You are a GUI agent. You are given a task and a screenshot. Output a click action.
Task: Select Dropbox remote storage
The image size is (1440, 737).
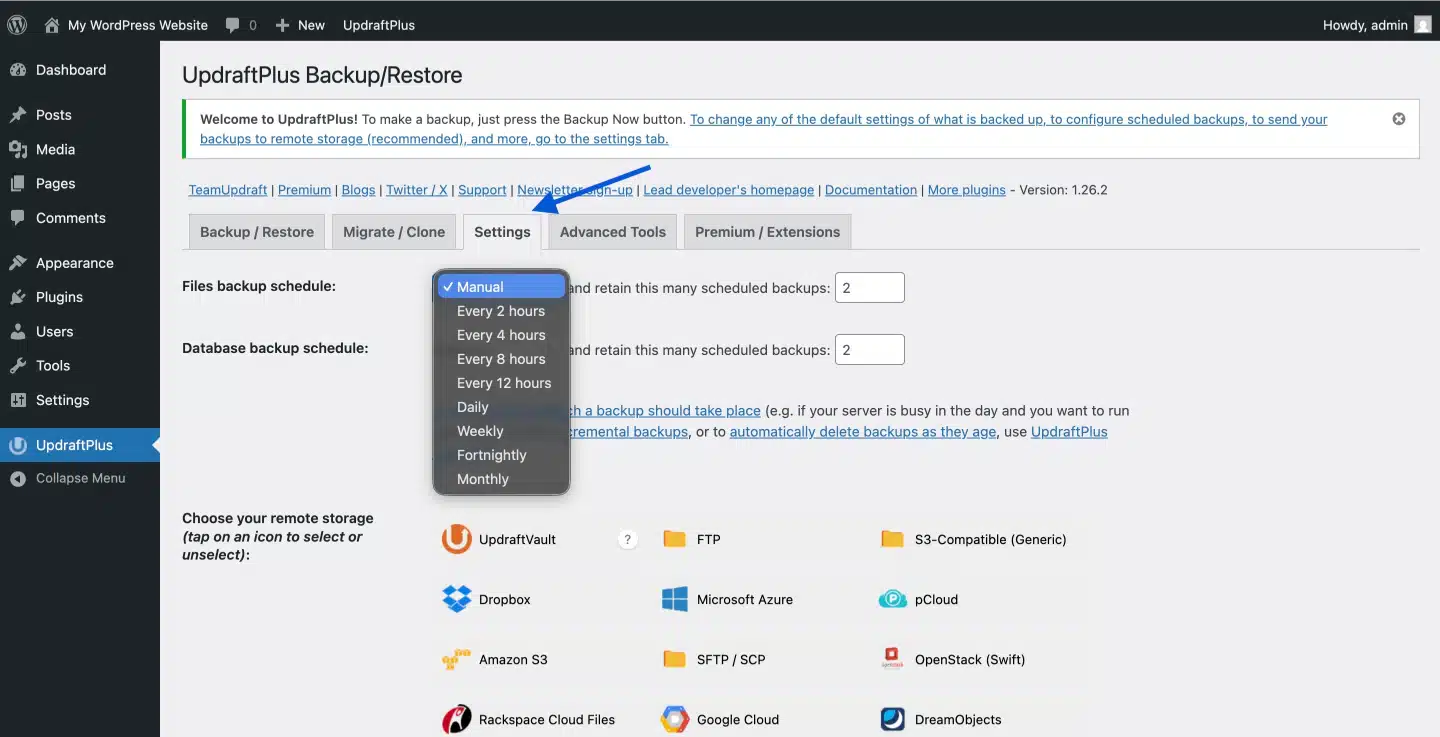tap(487, 599)
